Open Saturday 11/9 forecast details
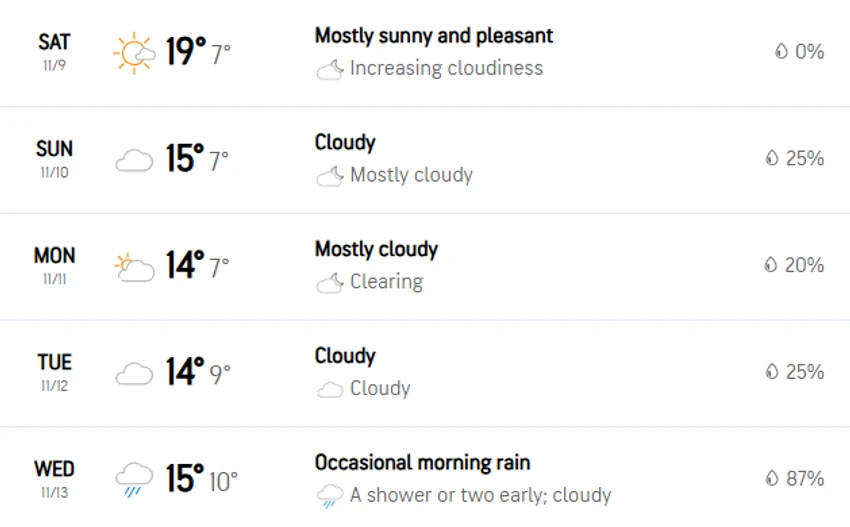 (x=425, y=53)
